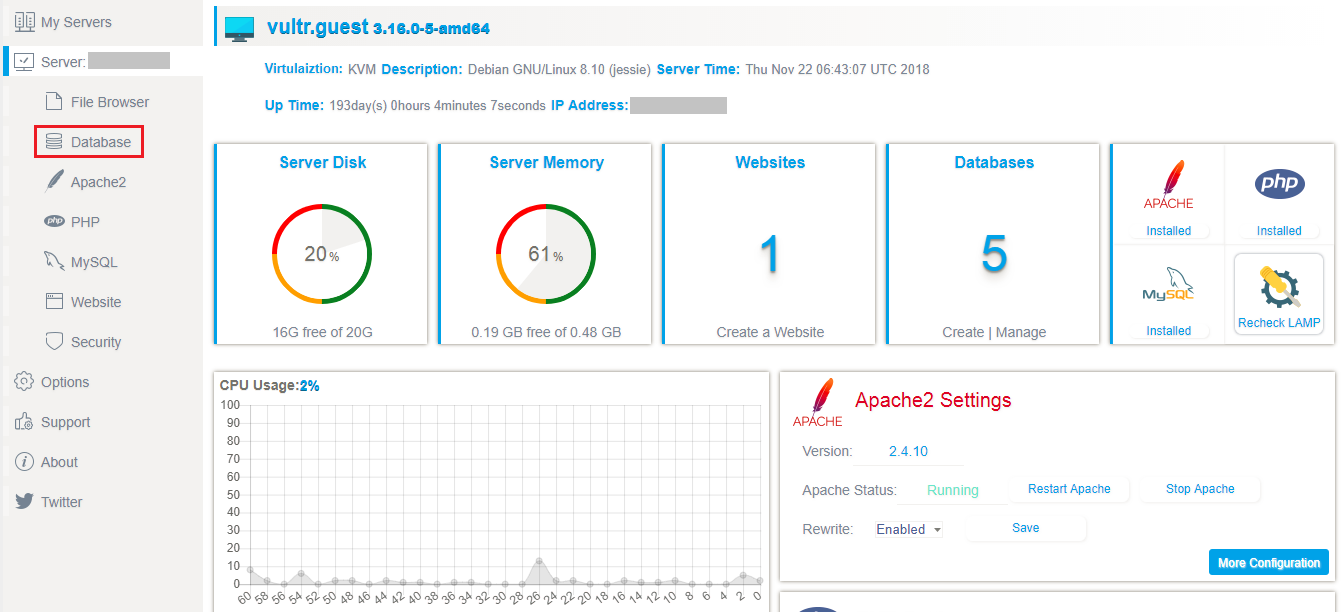The width and height of the screenshot is (1341, 612).
Task: Click the Server Disk usage gauge
Action: click(322, 254)
